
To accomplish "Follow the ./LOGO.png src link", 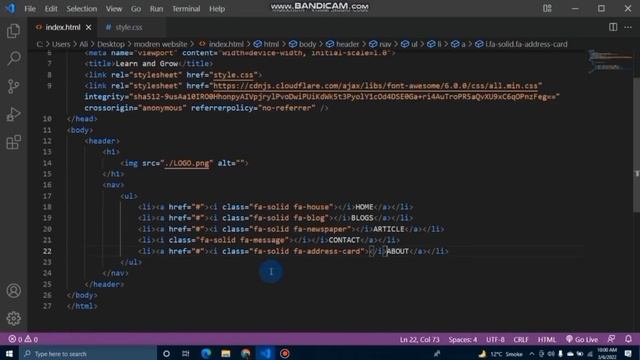I will (x=187, y=163).
